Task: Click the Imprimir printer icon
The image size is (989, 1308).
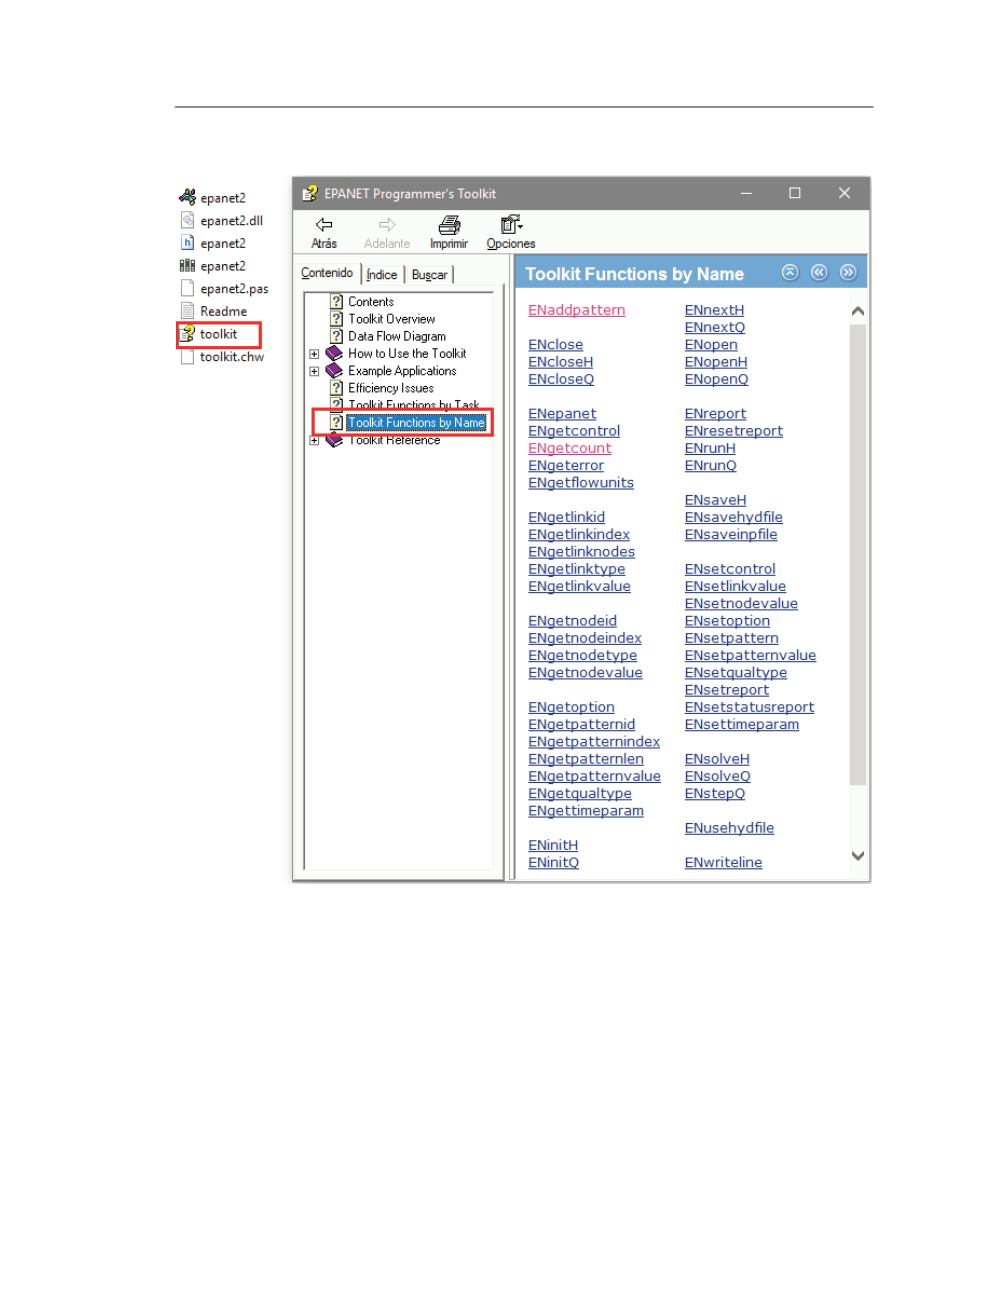Action: [449, 225]
